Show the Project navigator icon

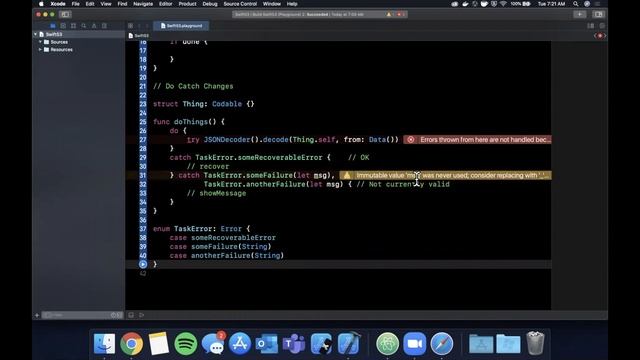coord(53,26)
